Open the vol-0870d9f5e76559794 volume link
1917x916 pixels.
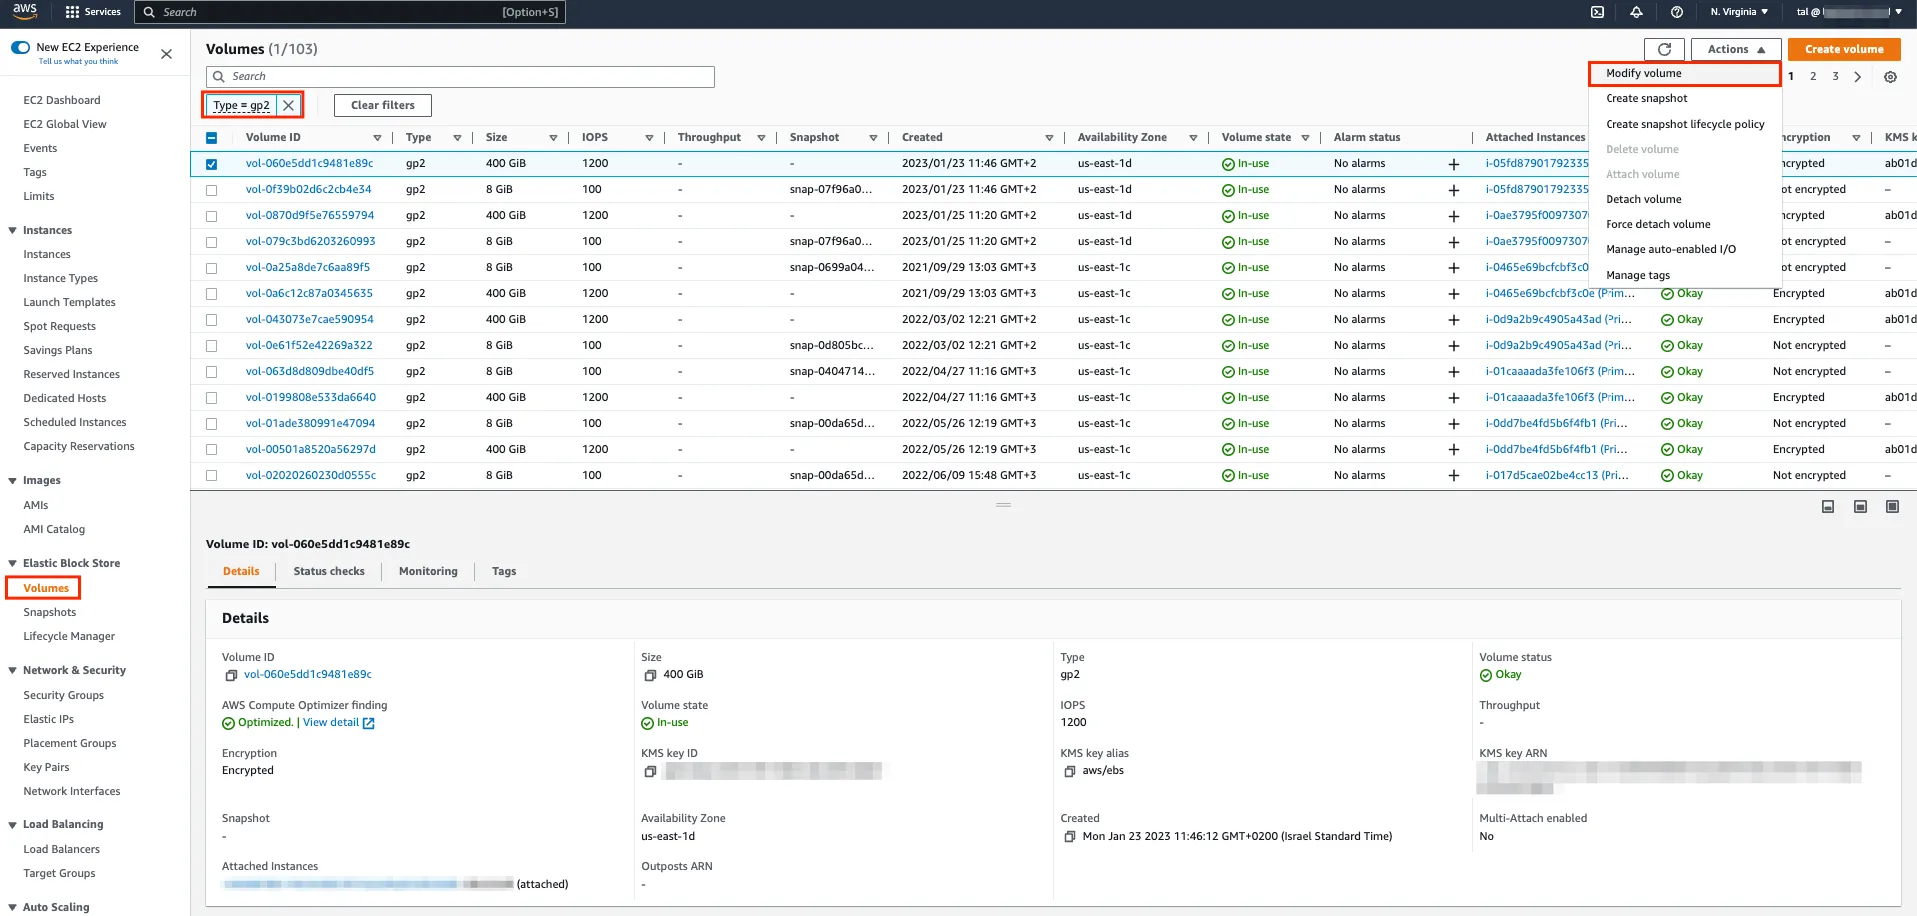tap(310, 216)
